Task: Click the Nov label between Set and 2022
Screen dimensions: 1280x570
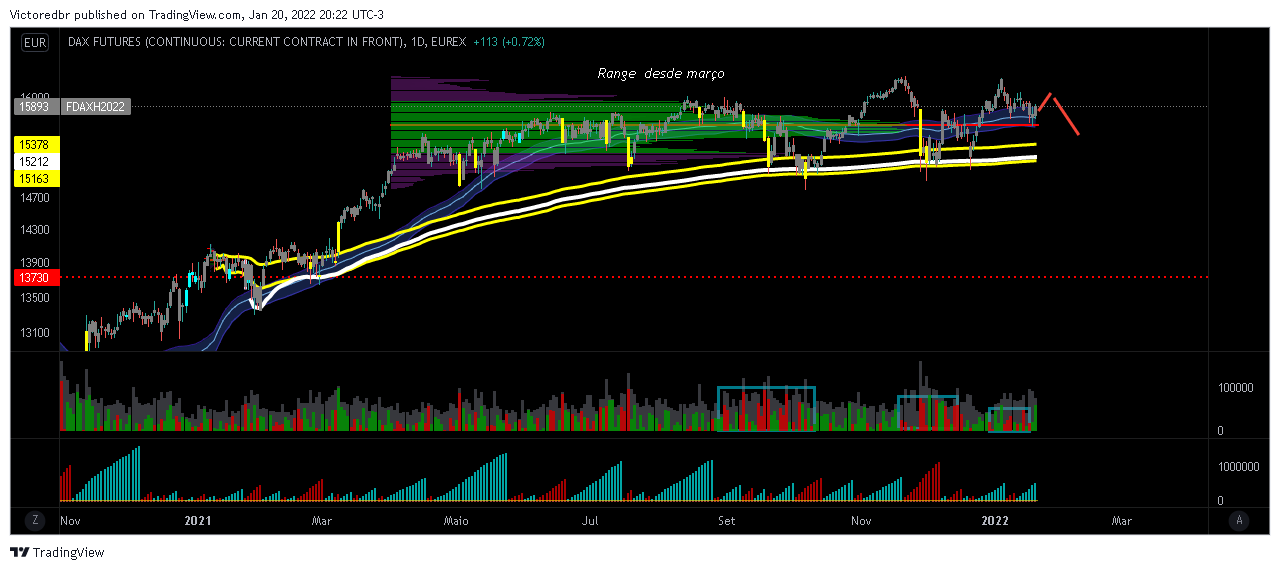Action: click(860, 521)
